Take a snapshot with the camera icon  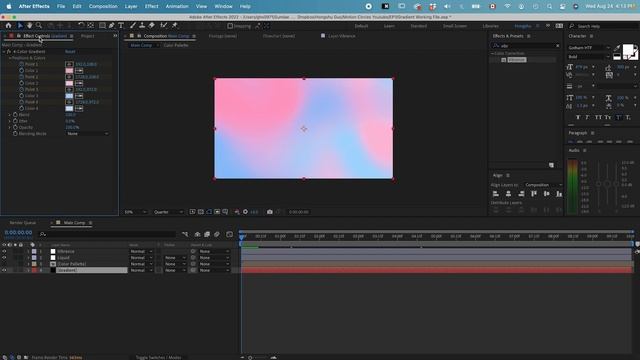click(269, 212)
